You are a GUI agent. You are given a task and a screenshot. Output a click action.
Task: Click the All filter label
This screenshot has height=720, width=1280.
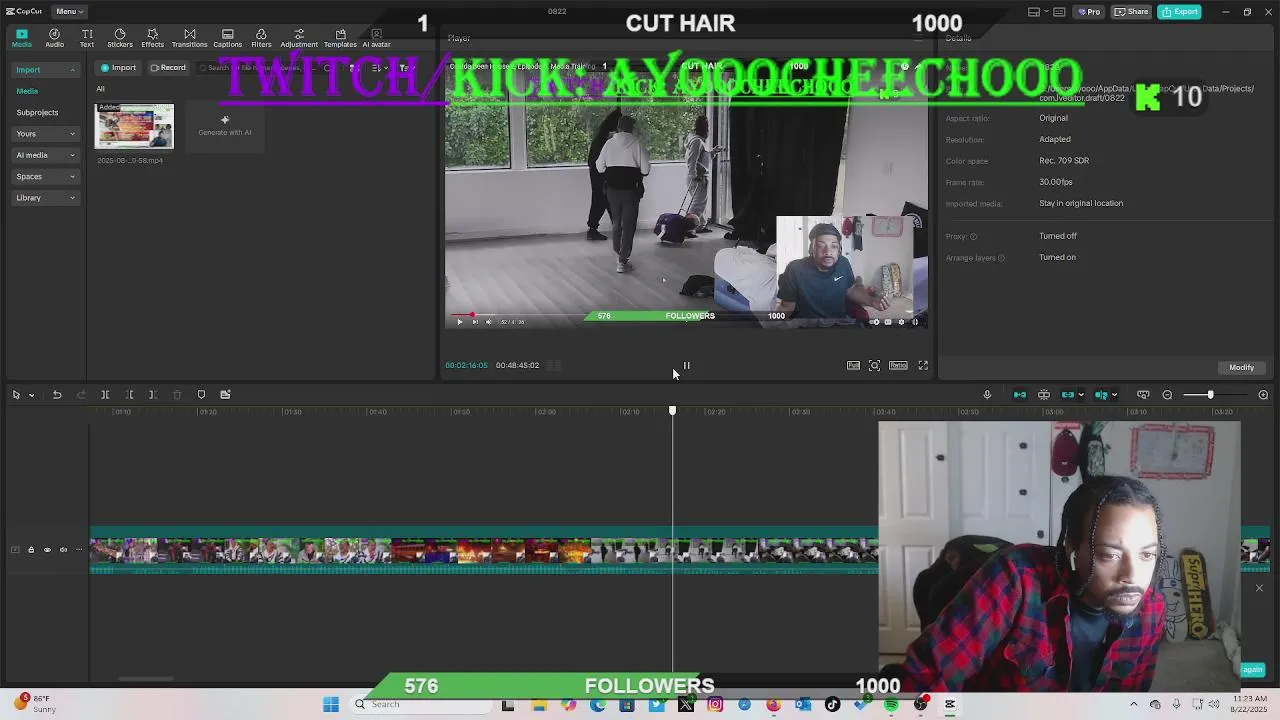pos(100,89)
